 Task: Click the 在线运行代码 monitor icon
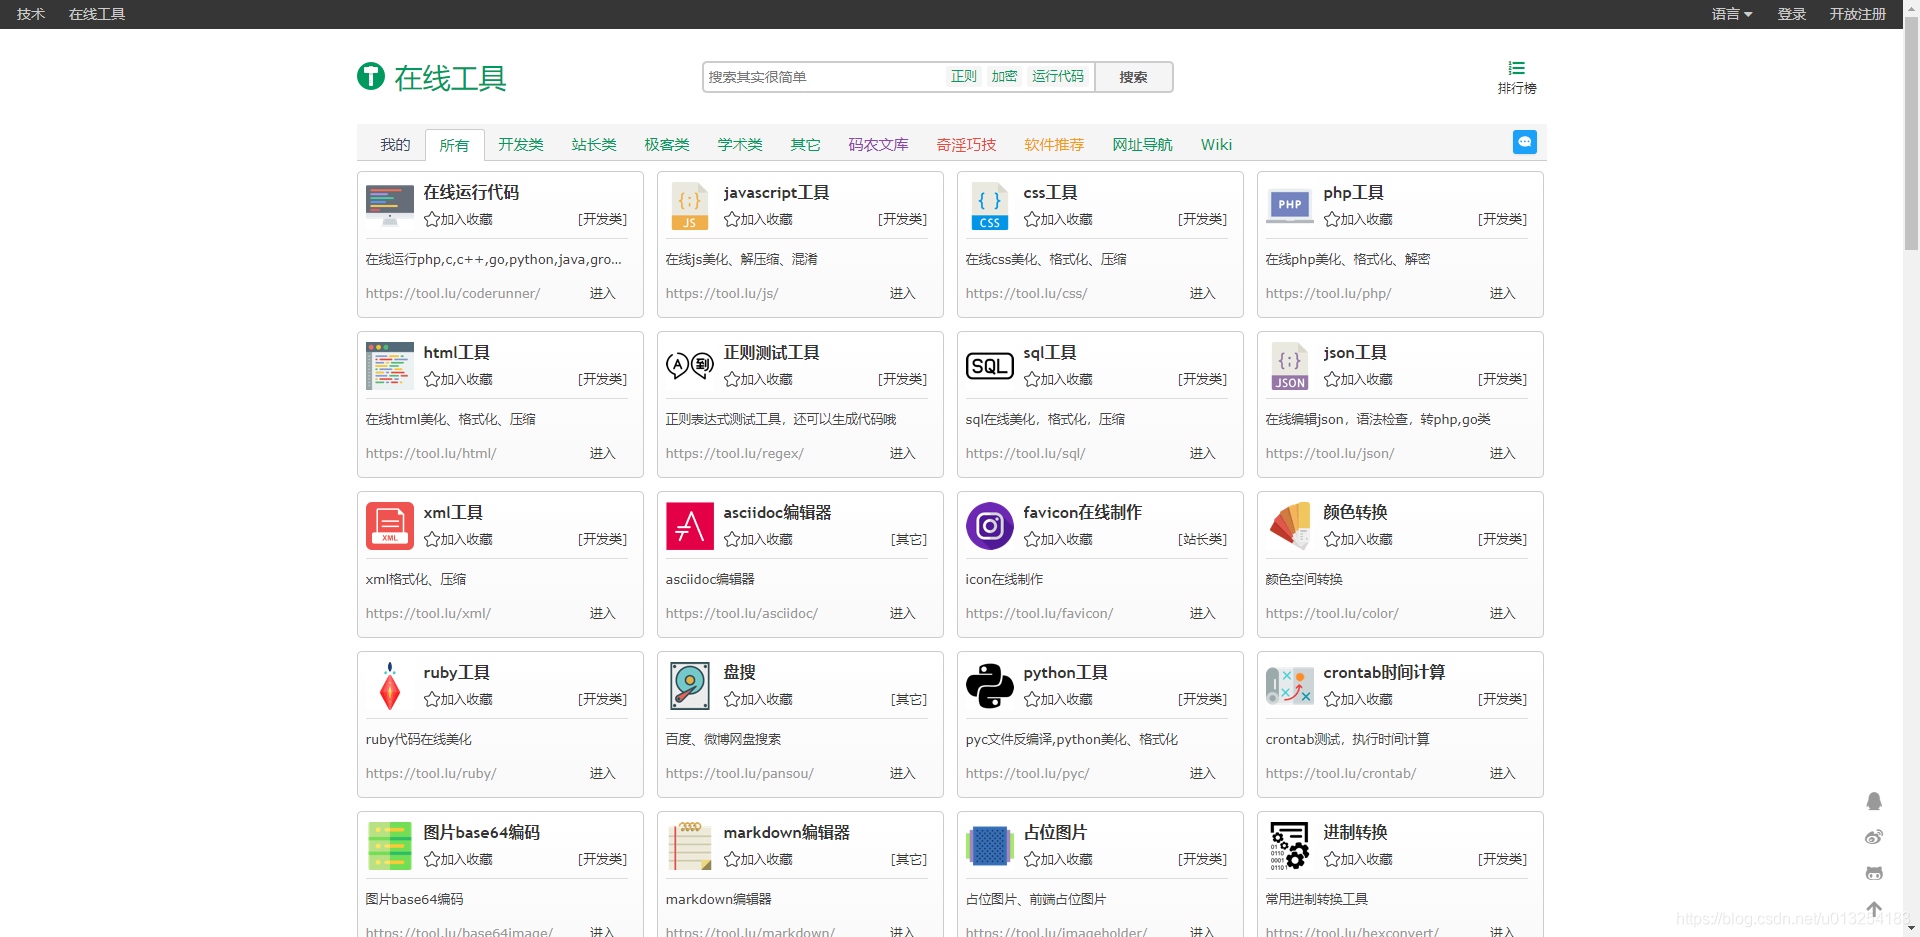pos(390,206)
